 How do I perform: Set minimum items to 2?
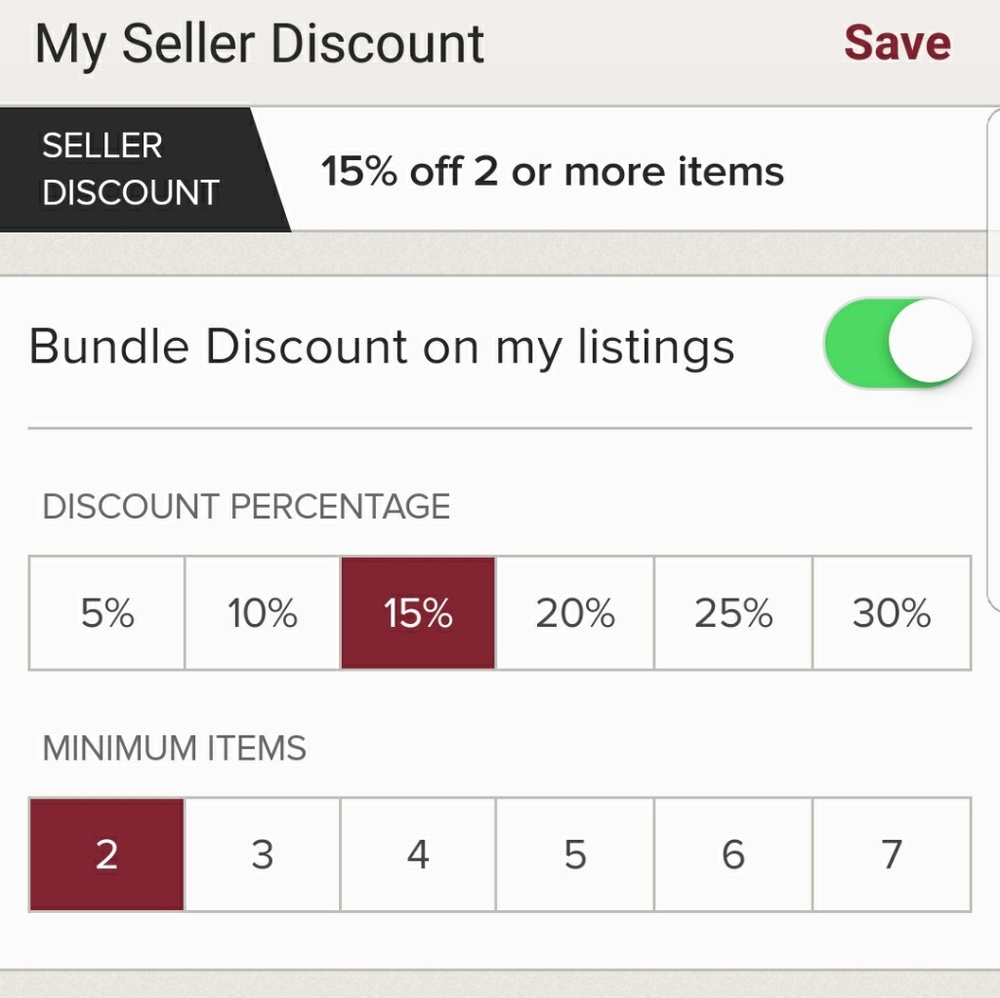[107, 855]
